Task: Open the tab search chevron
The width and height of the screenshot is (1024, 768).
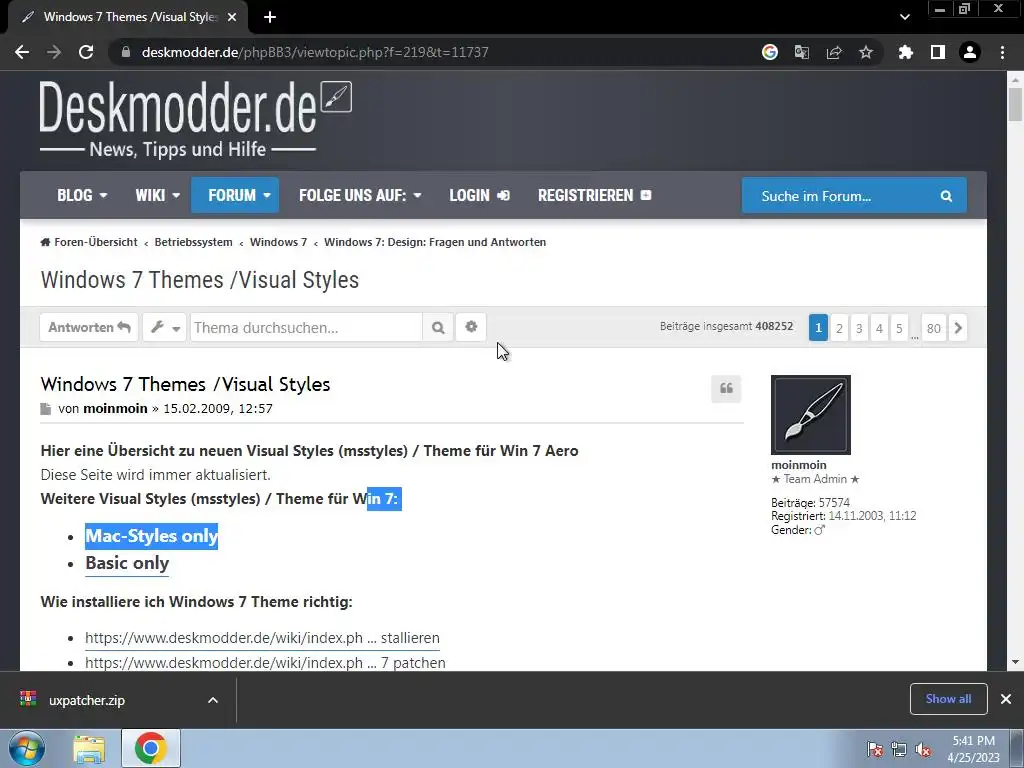Action: 904,17
